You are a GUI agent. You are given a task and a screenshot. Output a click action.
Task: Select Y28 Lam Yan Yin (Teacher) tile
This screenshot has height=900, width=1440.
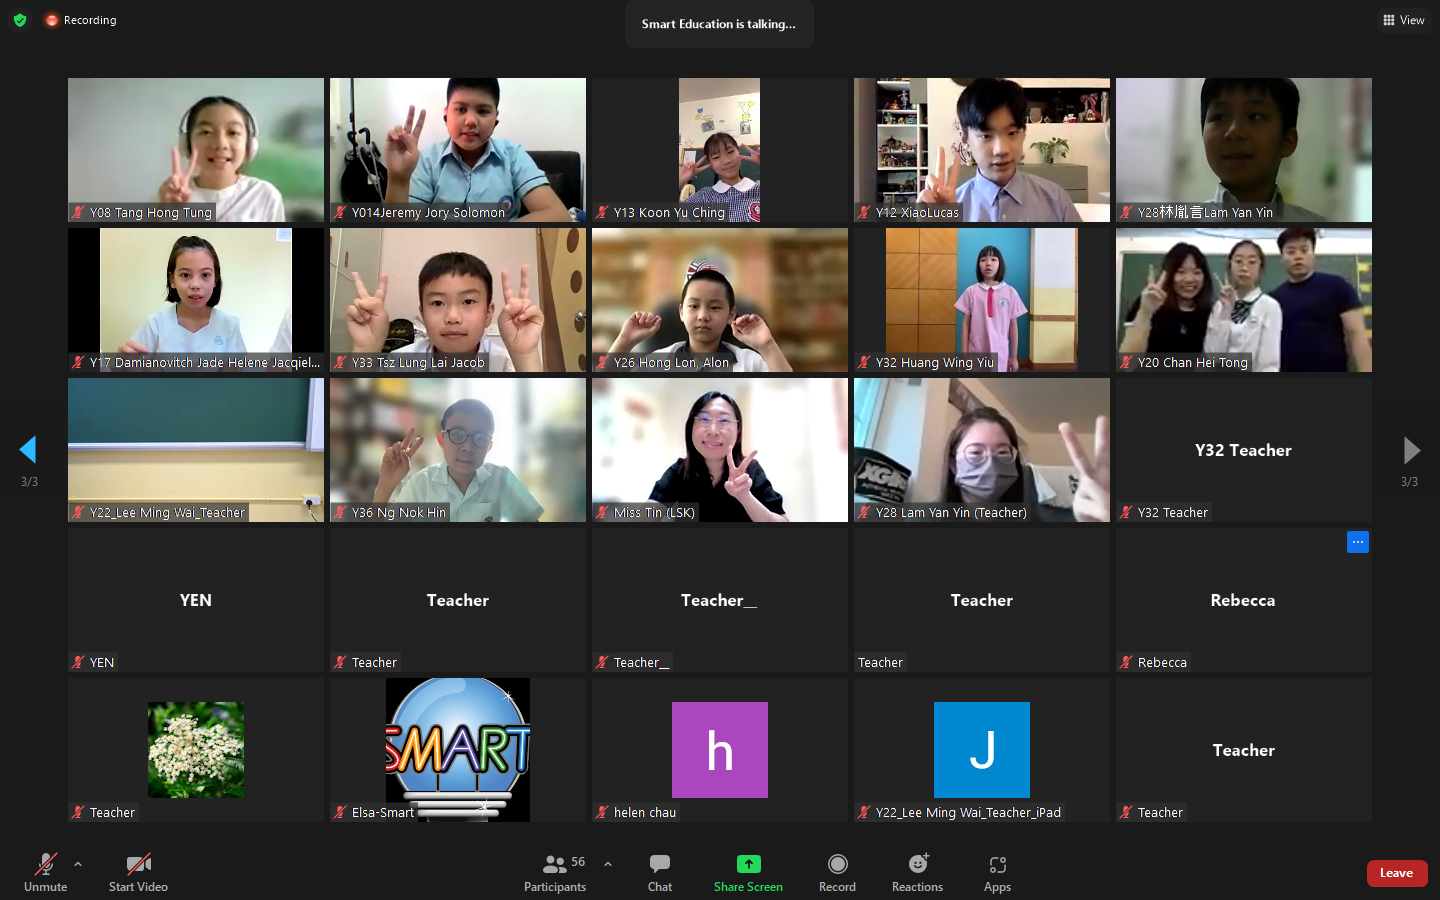[x=982, y=450]
